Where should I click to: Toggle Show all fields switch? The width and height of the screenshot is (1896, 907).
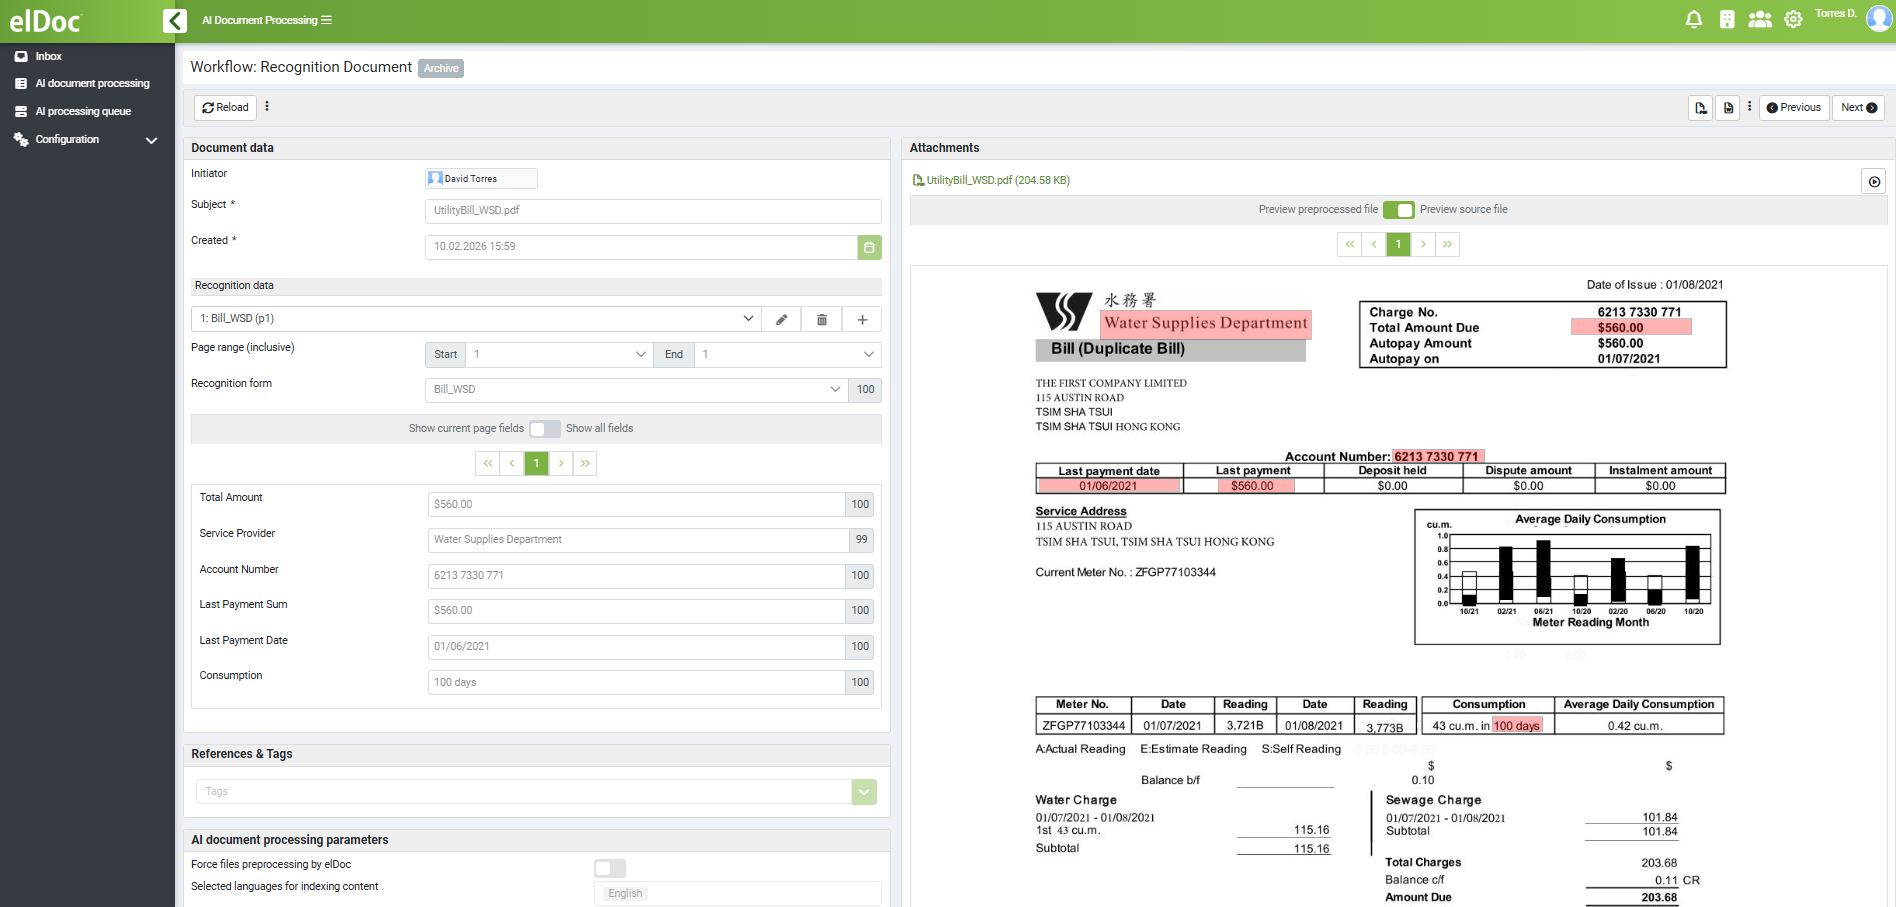click(x=545, y=429)
